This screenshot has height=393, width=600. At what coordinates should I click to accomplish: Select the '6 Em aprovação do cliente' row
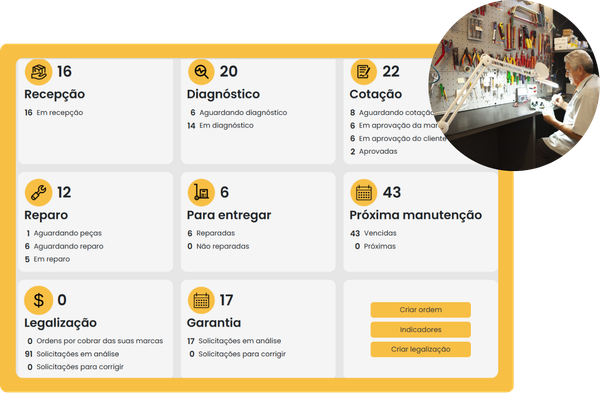pyautogui.click(x=398, y=139)
